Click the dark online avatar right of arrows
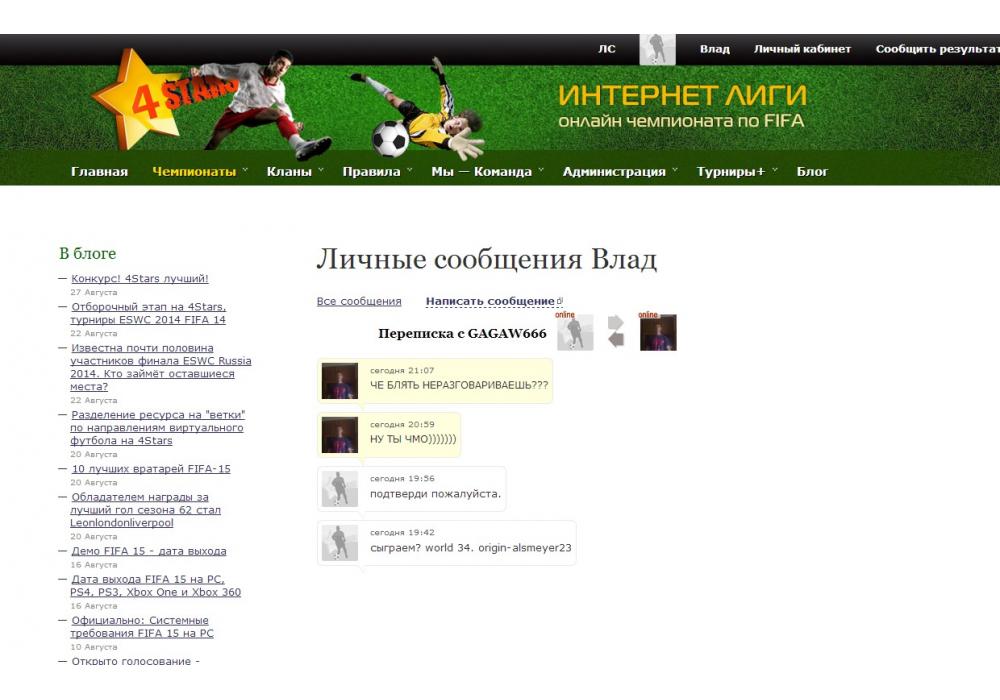1000x700 pixels. pyautogui.click(x=658, y=333)
